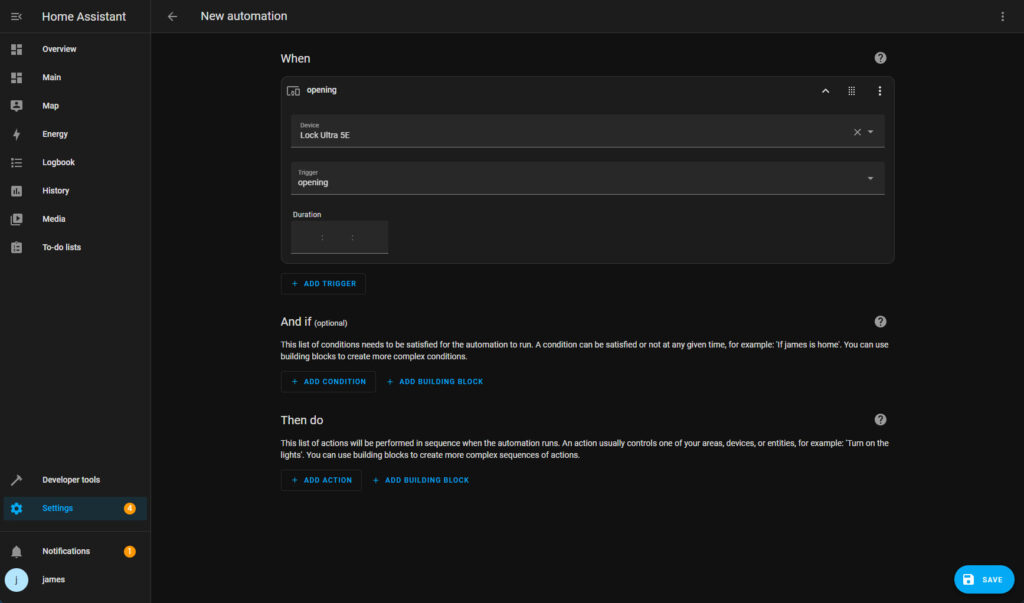Click the Add Action button
The height and width of the screenshot is (603, 1024).
[321, 480]
